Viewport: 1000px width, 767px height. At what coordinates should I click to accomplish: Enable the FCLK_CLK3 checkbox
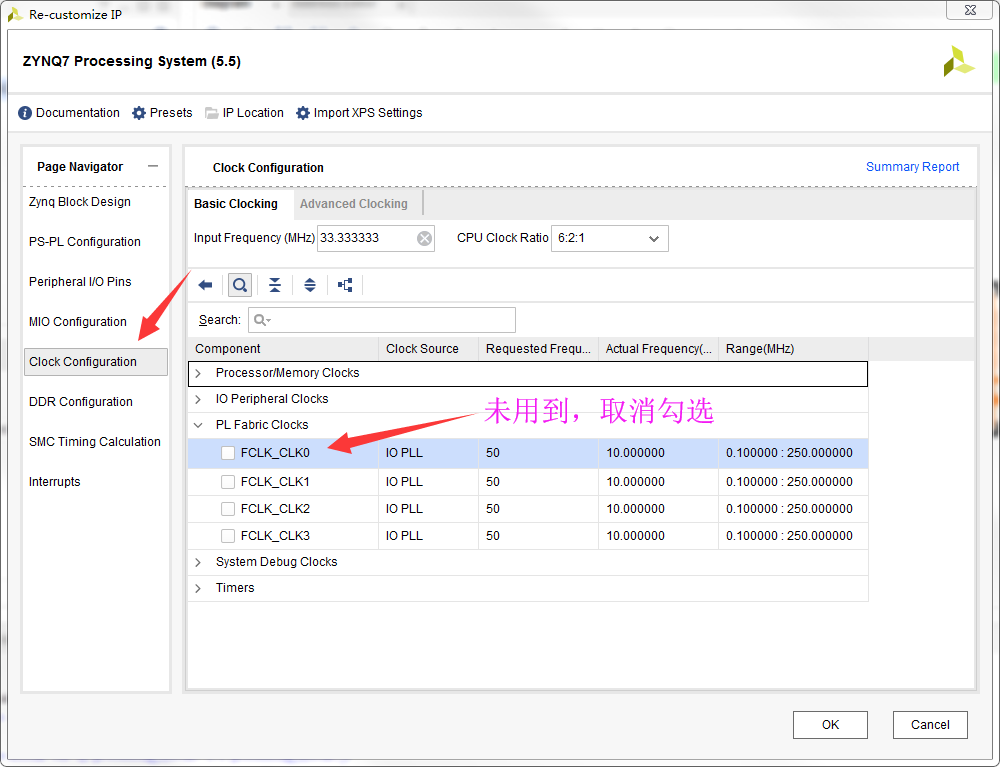[x=228, y=536]
